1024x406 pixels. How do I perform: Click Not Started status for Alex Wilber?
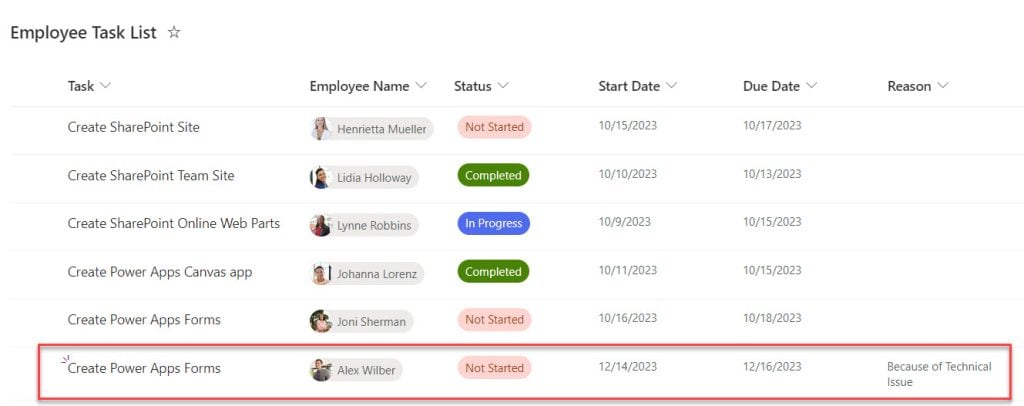(494, 368)
